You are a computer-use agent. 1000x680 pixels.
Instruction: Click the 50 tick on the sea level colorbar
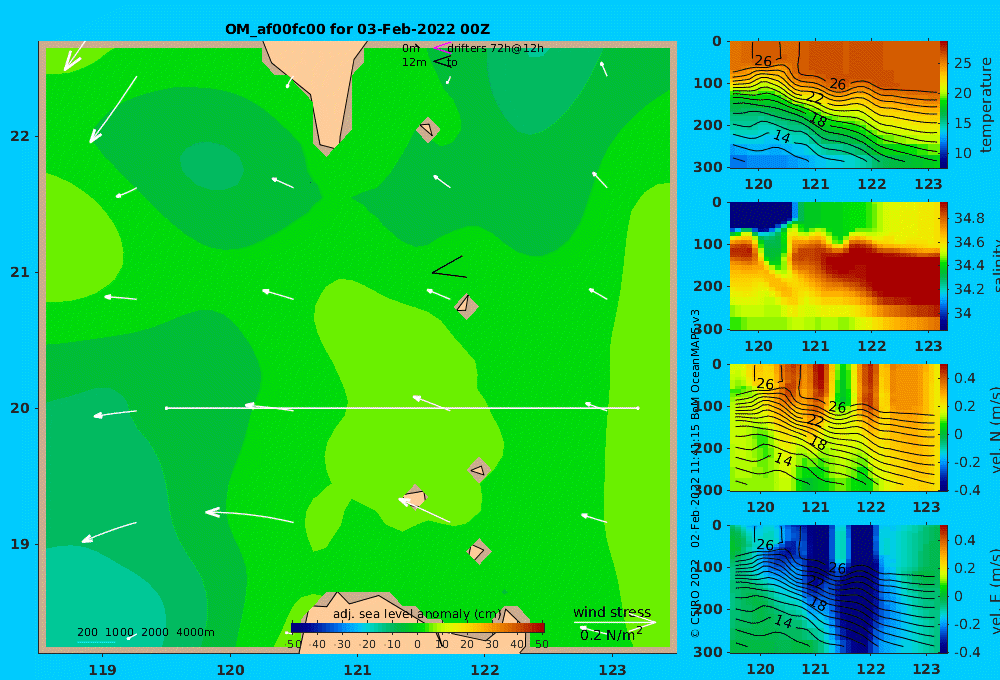pos(541,644)
